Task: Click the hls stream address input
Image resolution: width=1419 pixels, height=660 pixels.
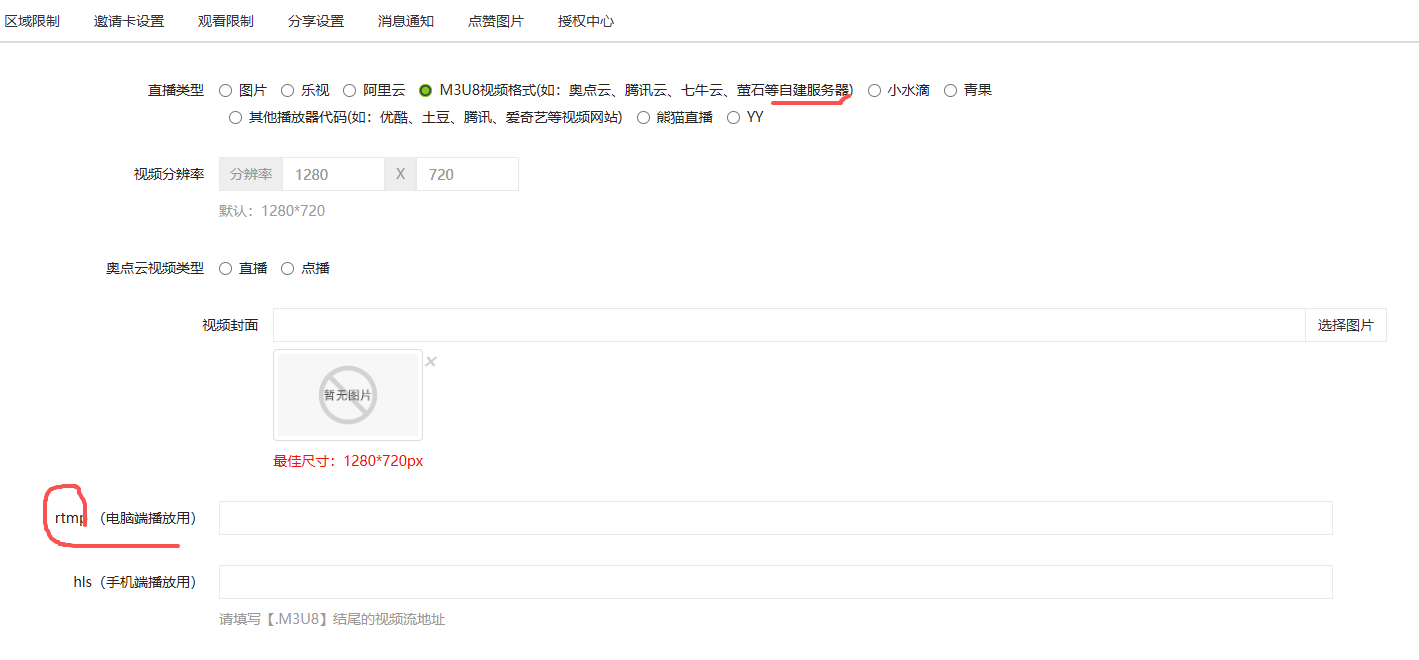Action: pos(775,582)
